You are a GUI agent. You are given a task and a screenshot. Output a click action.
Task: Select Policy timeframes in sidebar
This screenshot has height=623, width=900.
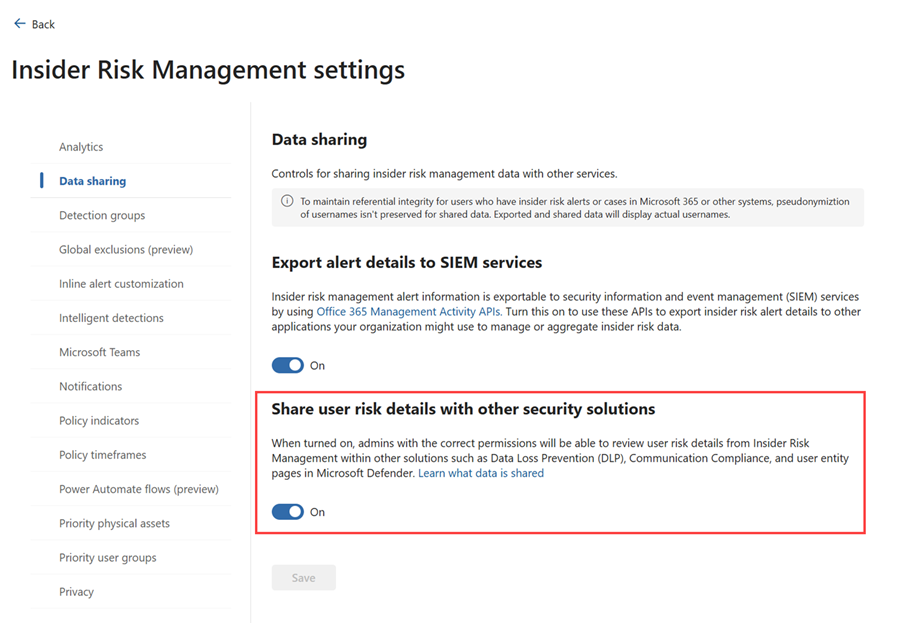tap(102, 455)
